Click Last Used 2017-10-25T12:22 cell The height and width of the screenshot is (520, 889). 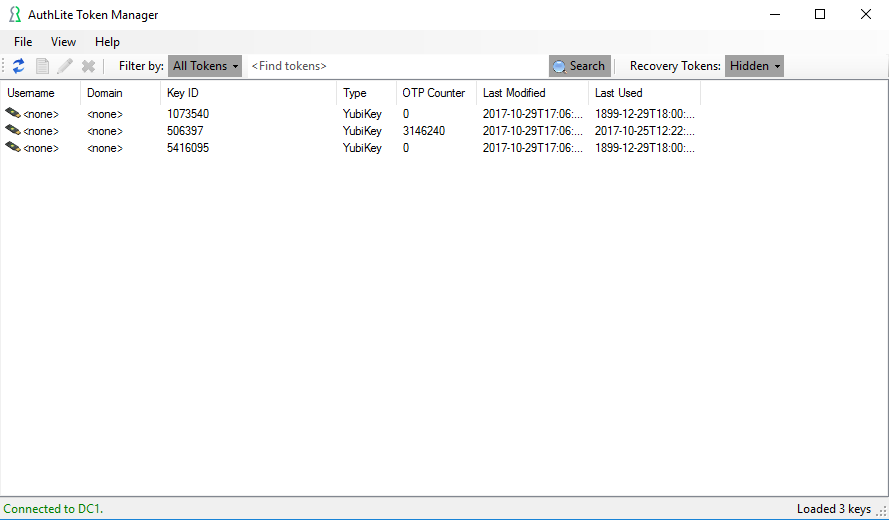[645, 131]
